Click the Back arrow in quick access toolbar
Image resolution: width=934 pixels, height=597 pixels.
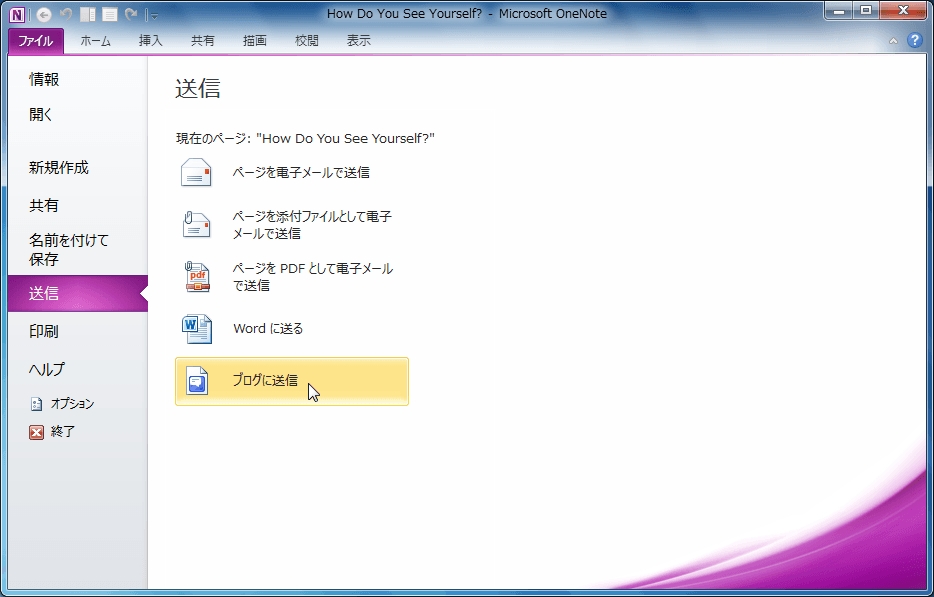43,14
